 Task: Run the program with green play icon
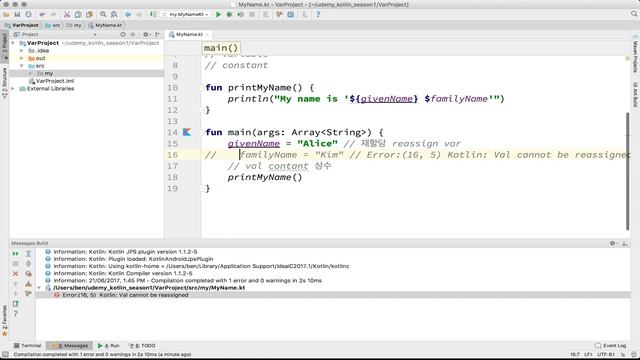pos(218,14)
